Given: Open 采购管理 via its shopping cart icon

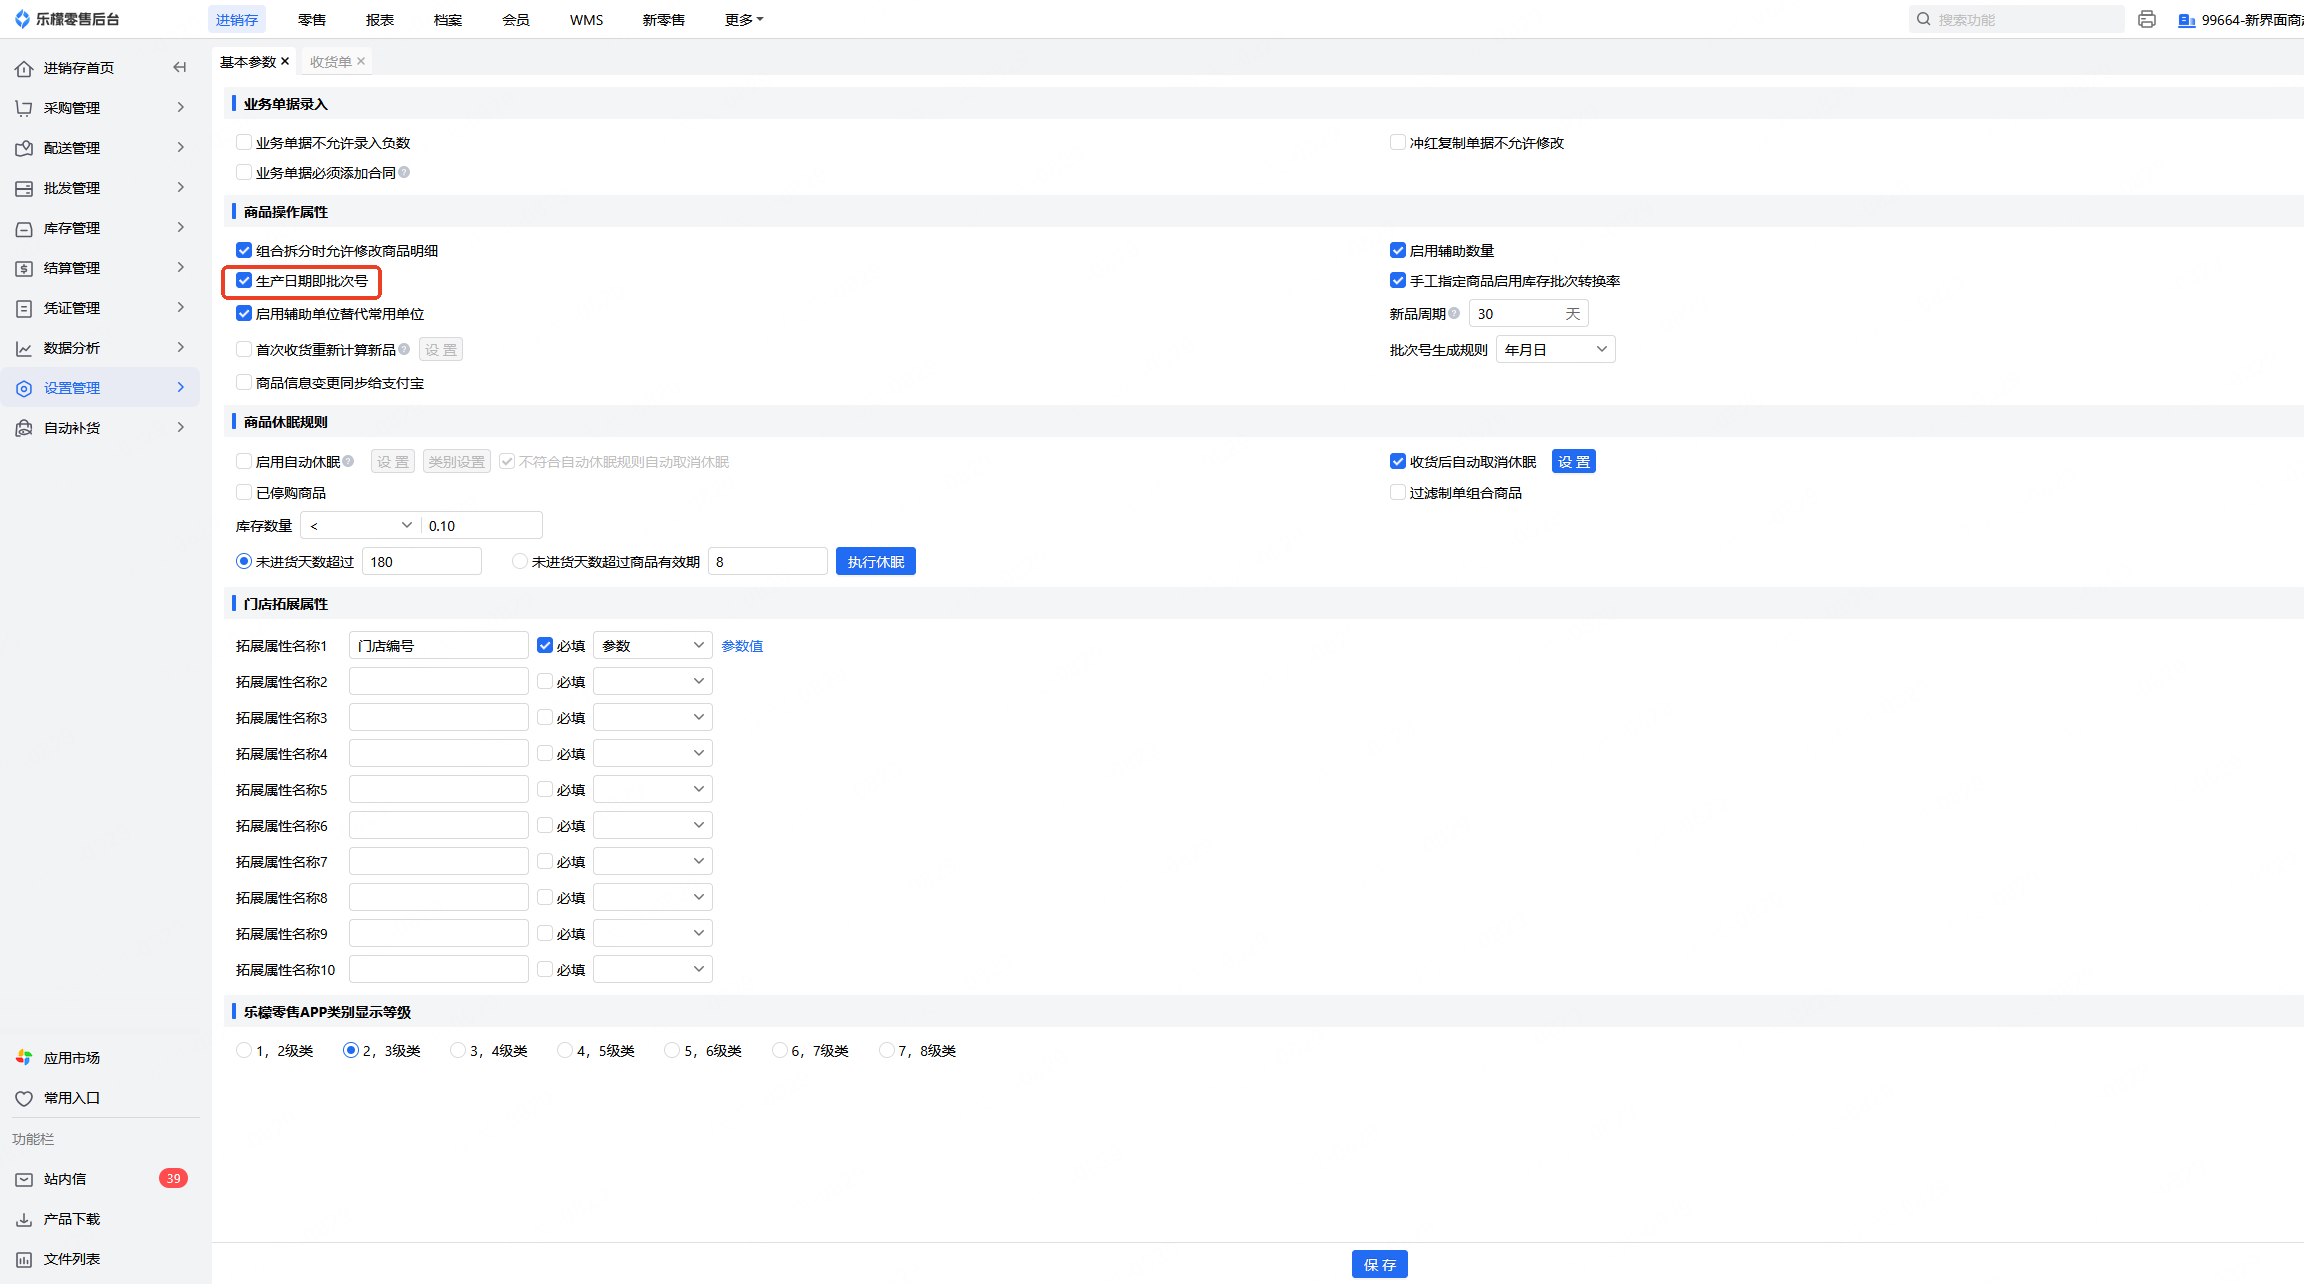Looking at the screenshot, I should coord(24,108).
